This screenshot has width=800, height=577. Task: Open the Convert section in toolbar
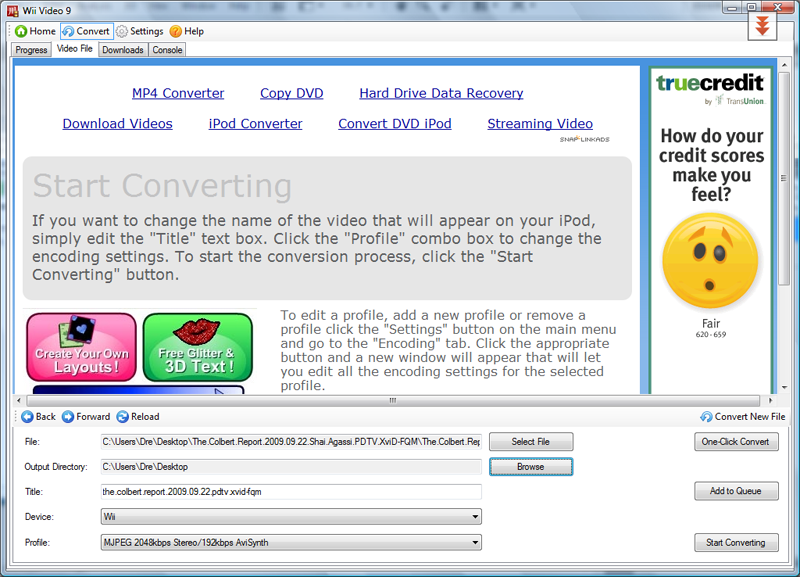(x=86, y=31)
